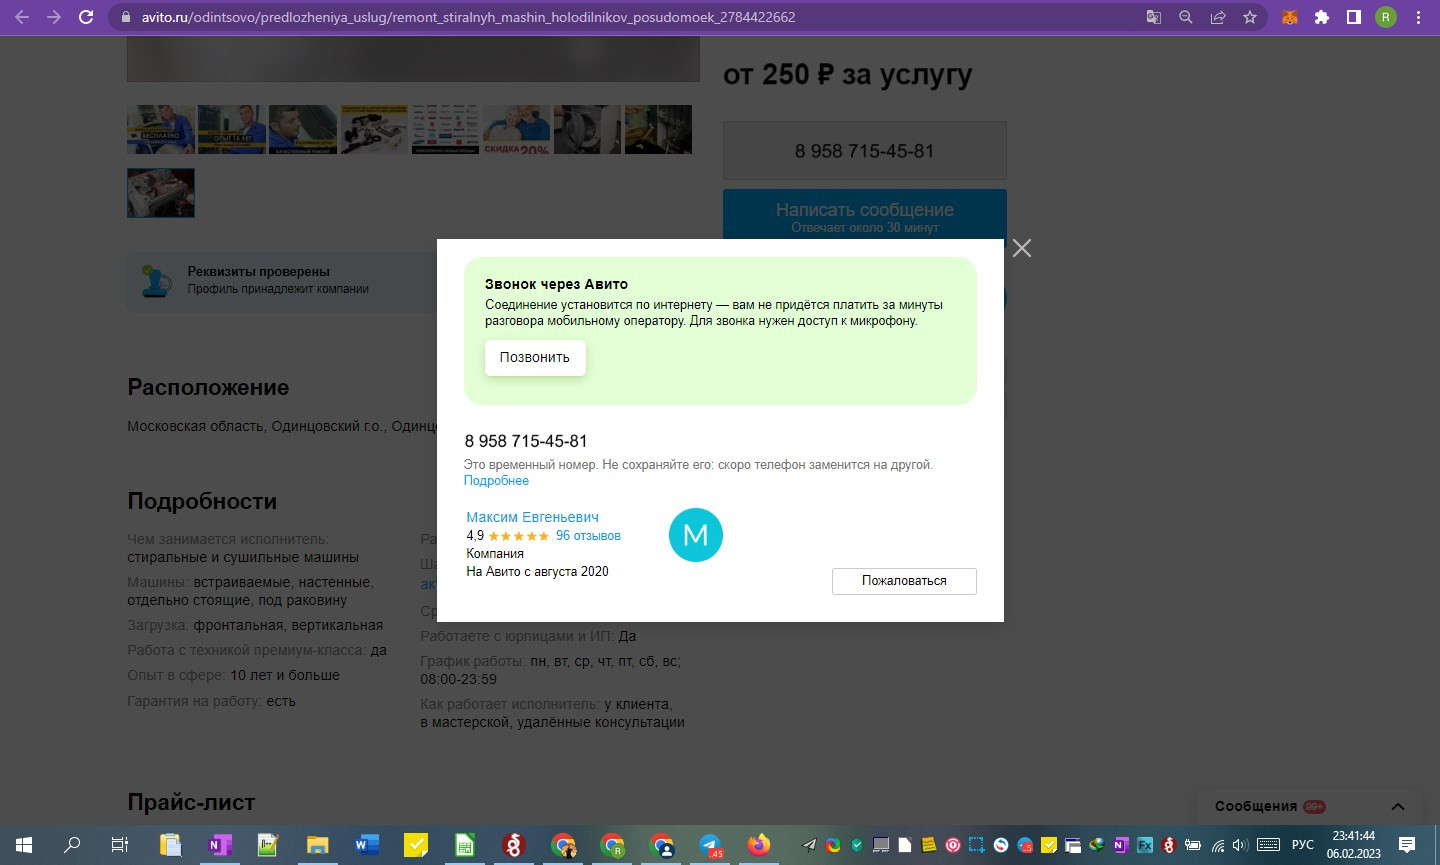Image resolution: width=1440 pixels, height=865 pixels.
Task: Open Windows Start menu
Action: 24,845
